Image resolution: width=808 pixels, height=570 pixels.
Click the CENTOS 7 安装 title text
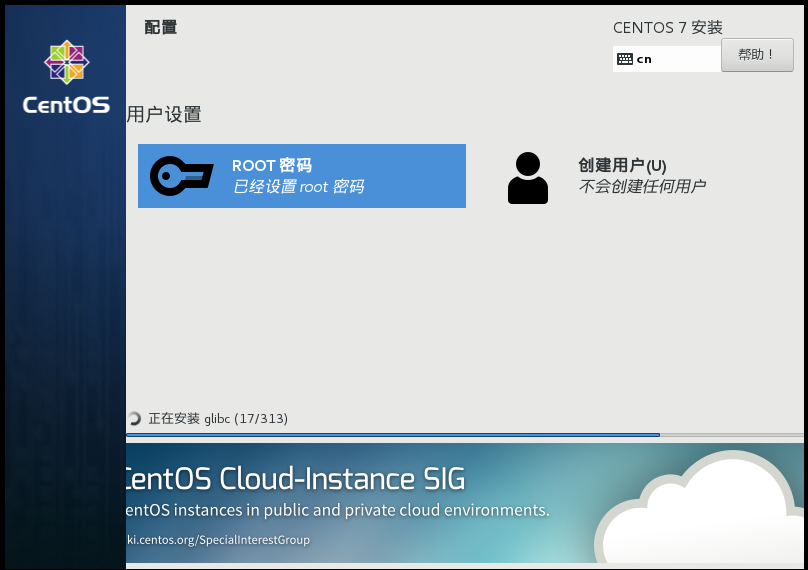tap(668, 28)
